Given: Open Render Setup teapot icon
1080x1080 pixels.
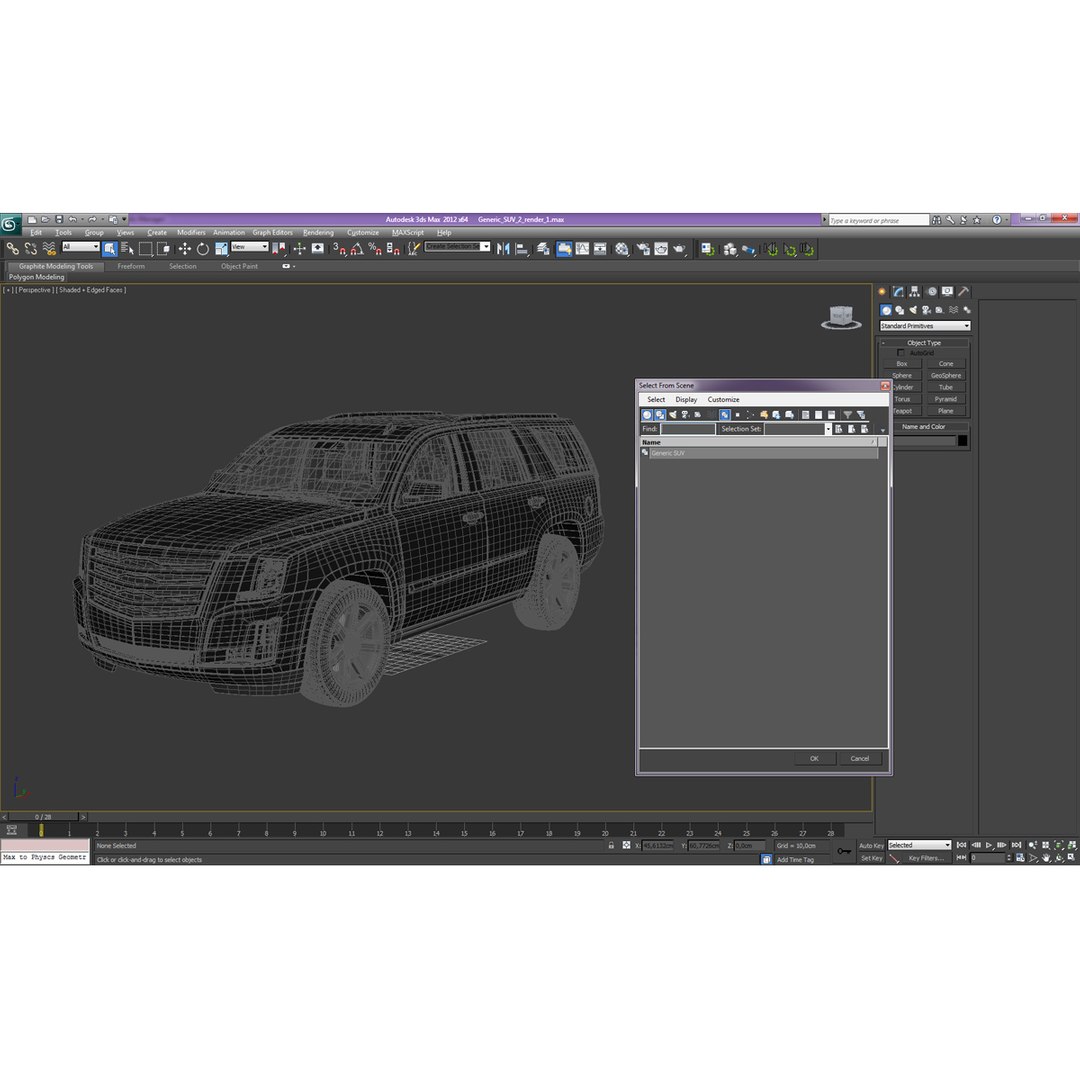Looking at the screenshot, I should pyautogui.click(x=643, y=249).
